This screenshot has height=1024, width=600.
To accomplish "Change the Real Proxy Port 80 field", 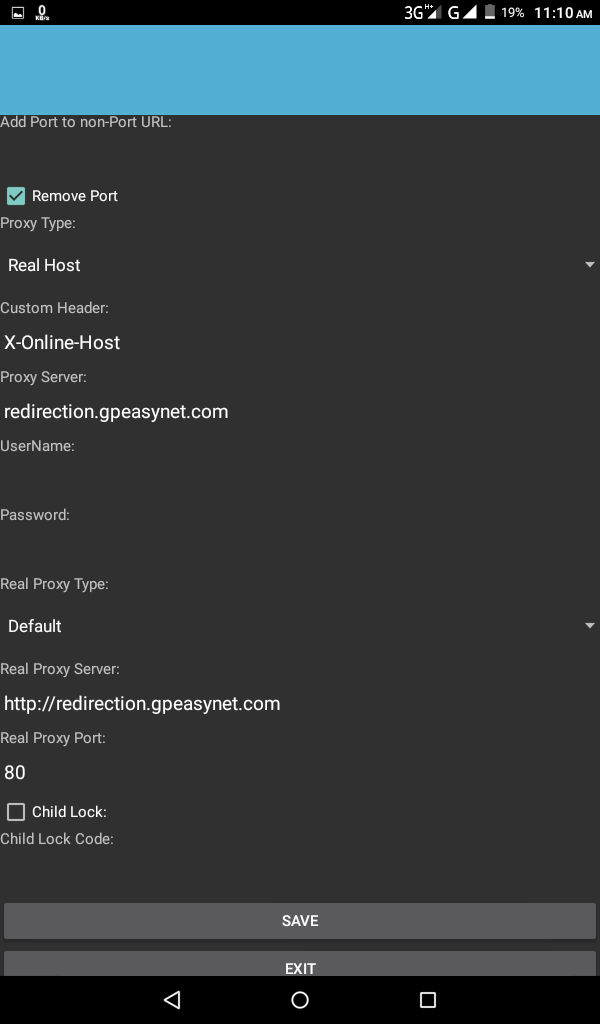I will point(300,772).
